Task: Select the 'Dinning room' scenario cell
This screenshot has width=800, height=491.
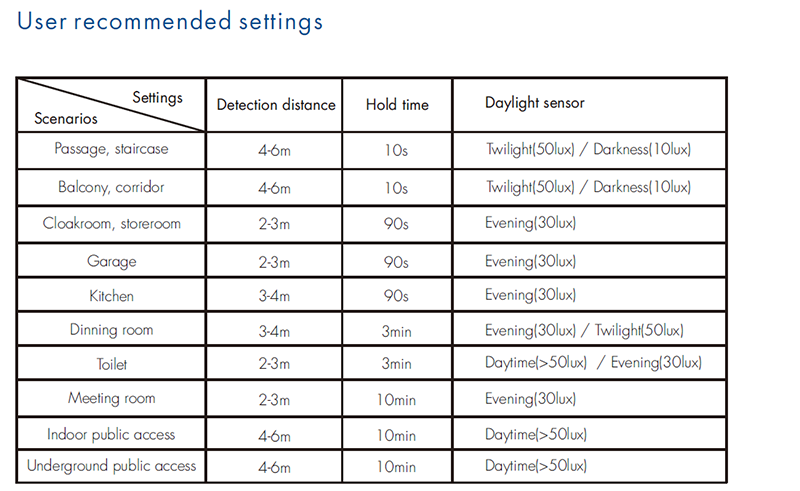Action: tap(111, 330)
